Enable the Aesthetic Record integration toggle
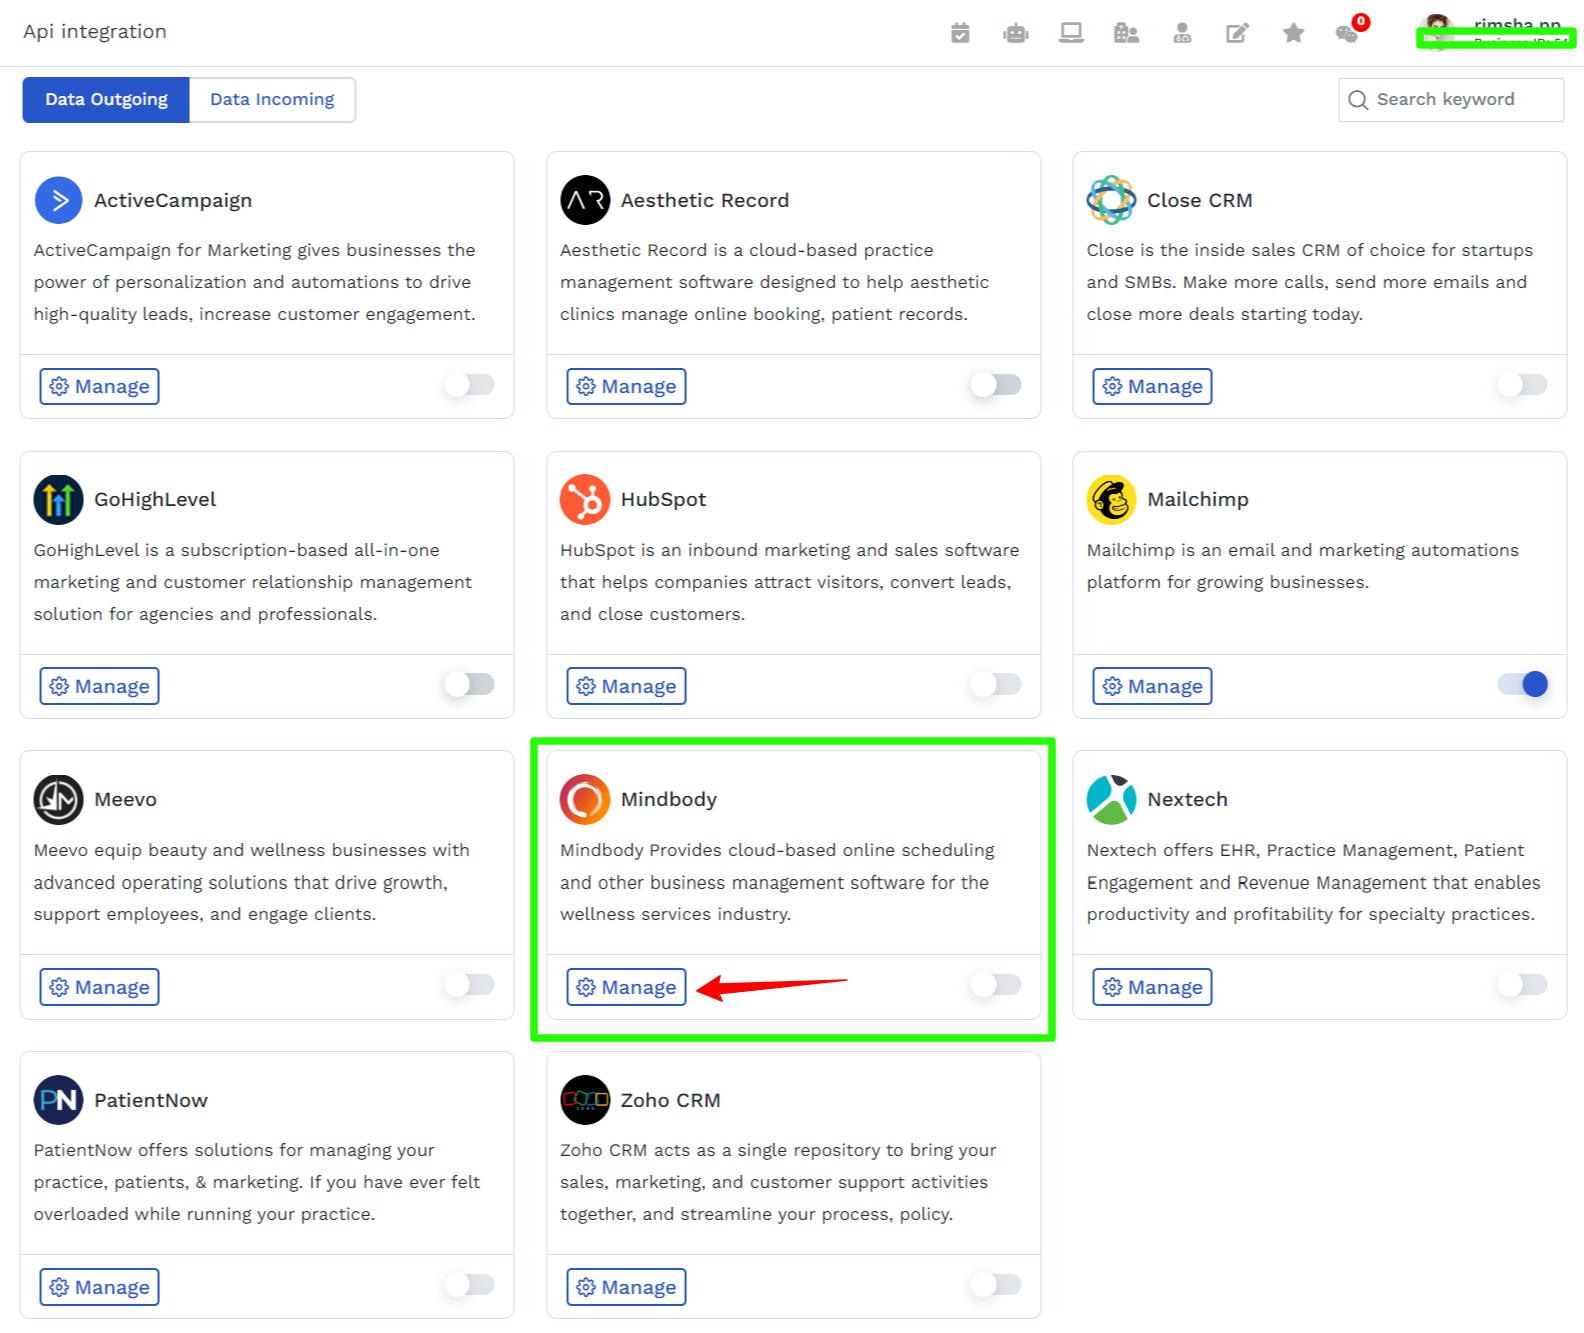 996,385
